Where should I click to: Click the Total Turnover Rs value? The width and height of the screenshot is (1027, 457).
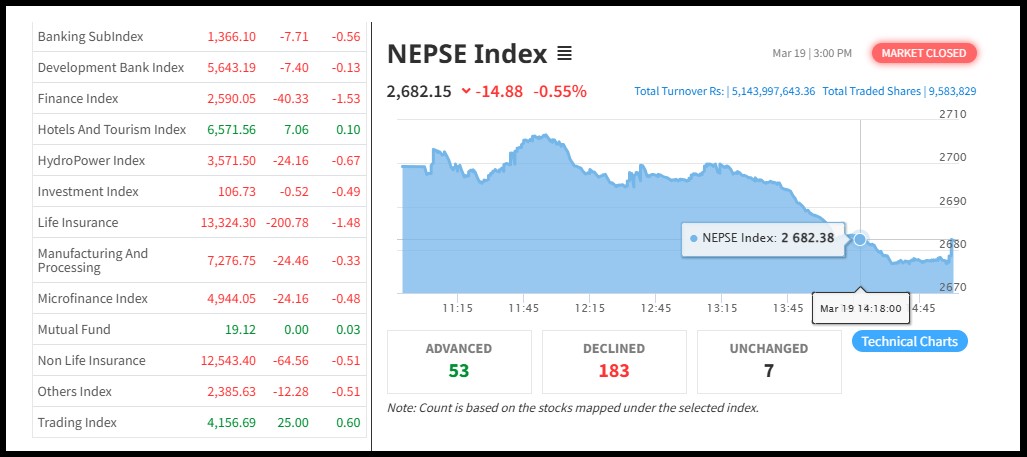pyautogui.click(x=773, y=91)
